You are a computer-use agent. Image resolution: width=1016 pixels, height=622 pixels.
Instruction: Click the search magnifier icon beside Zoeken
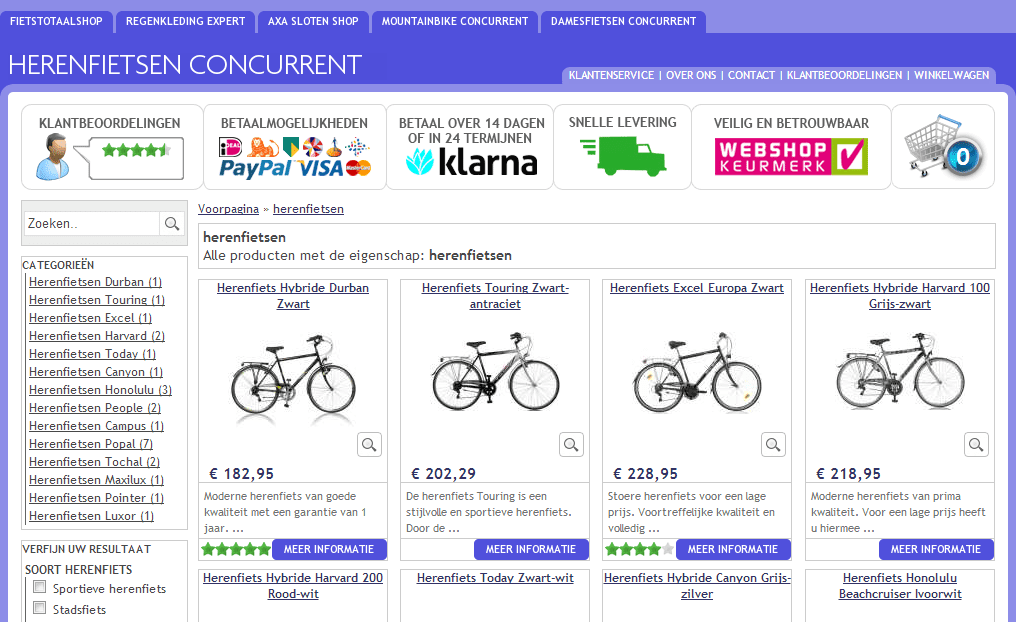tap(172, 224)
